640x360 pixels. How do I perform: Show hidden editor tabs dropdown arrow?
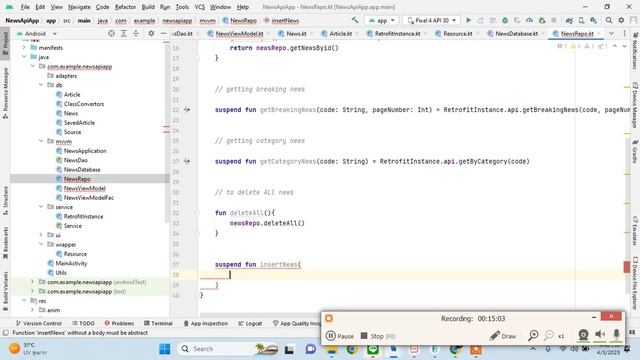[x=611, y=33]
